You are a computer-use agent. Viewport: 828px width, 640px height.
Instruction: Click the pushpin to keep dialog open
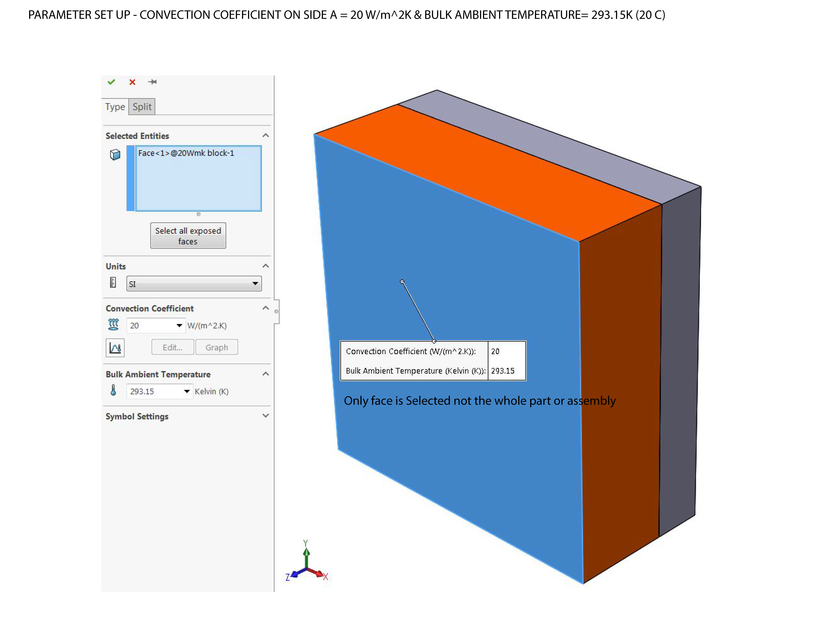tap(152, 82)
